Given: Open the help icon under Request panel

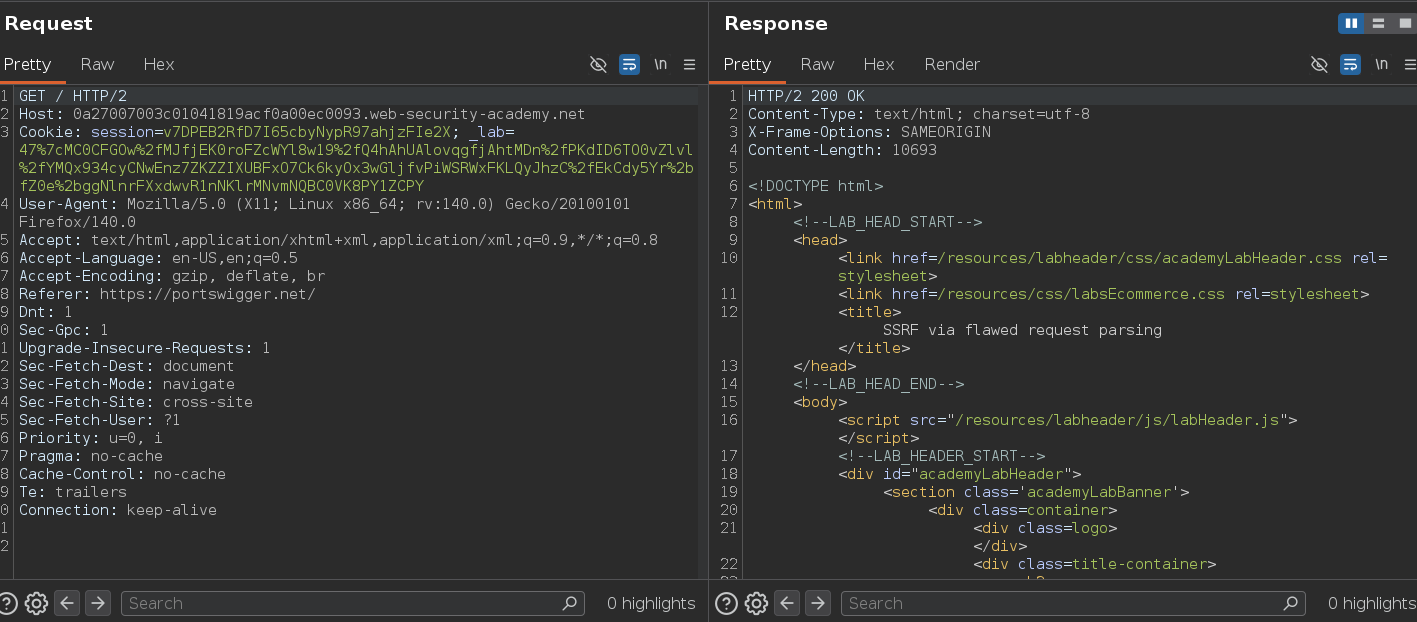Looking at the screenshot, I should 8,603.
